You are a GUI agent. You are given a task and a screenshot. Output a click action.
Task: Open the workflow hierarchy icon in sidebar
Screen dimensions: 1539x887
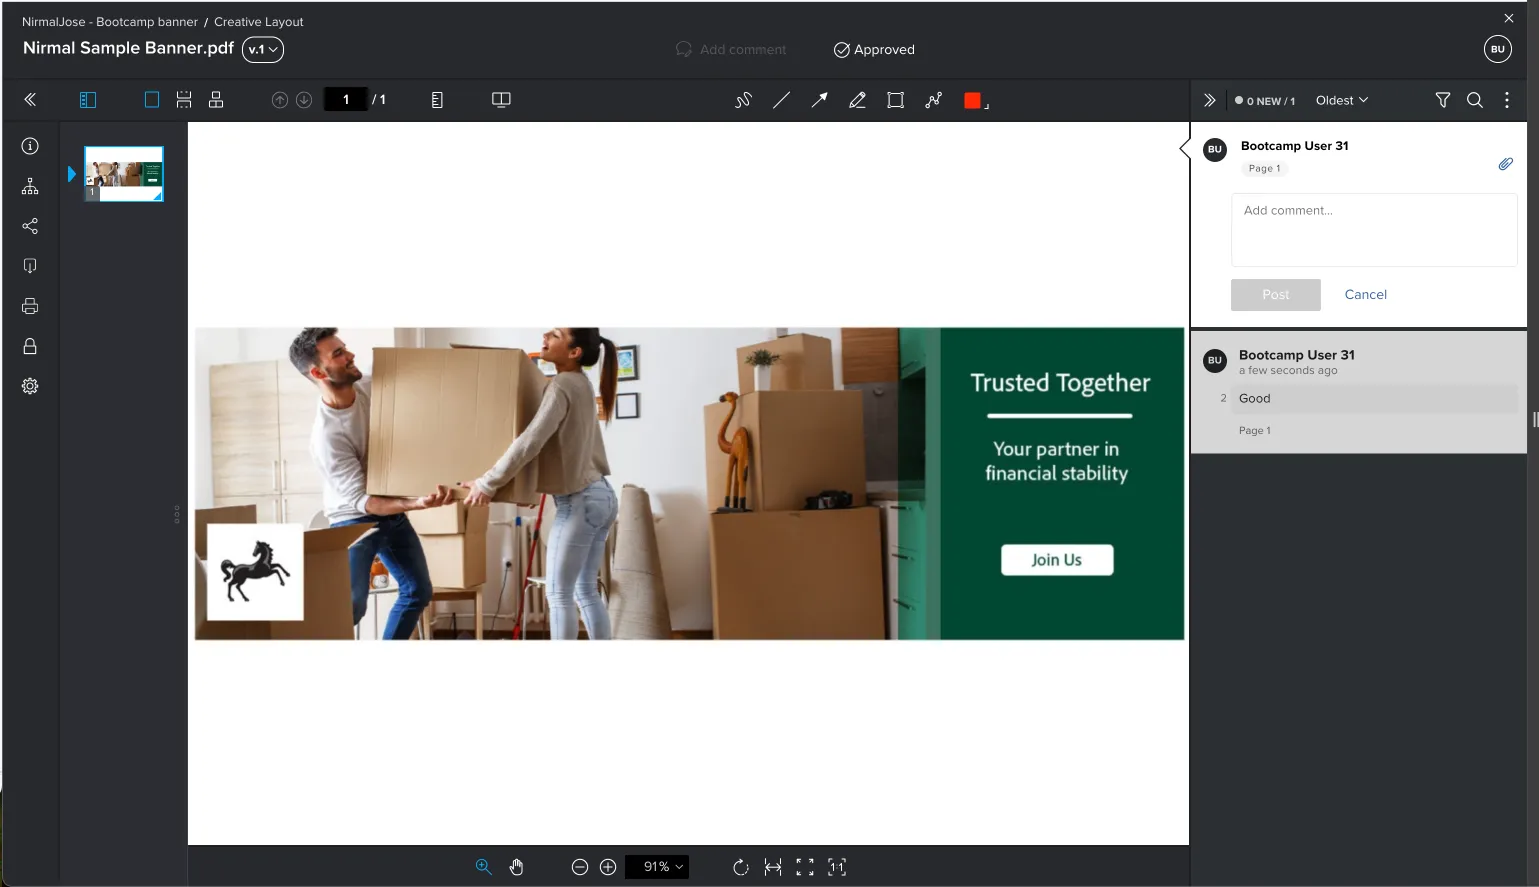(x=30, y=186)
